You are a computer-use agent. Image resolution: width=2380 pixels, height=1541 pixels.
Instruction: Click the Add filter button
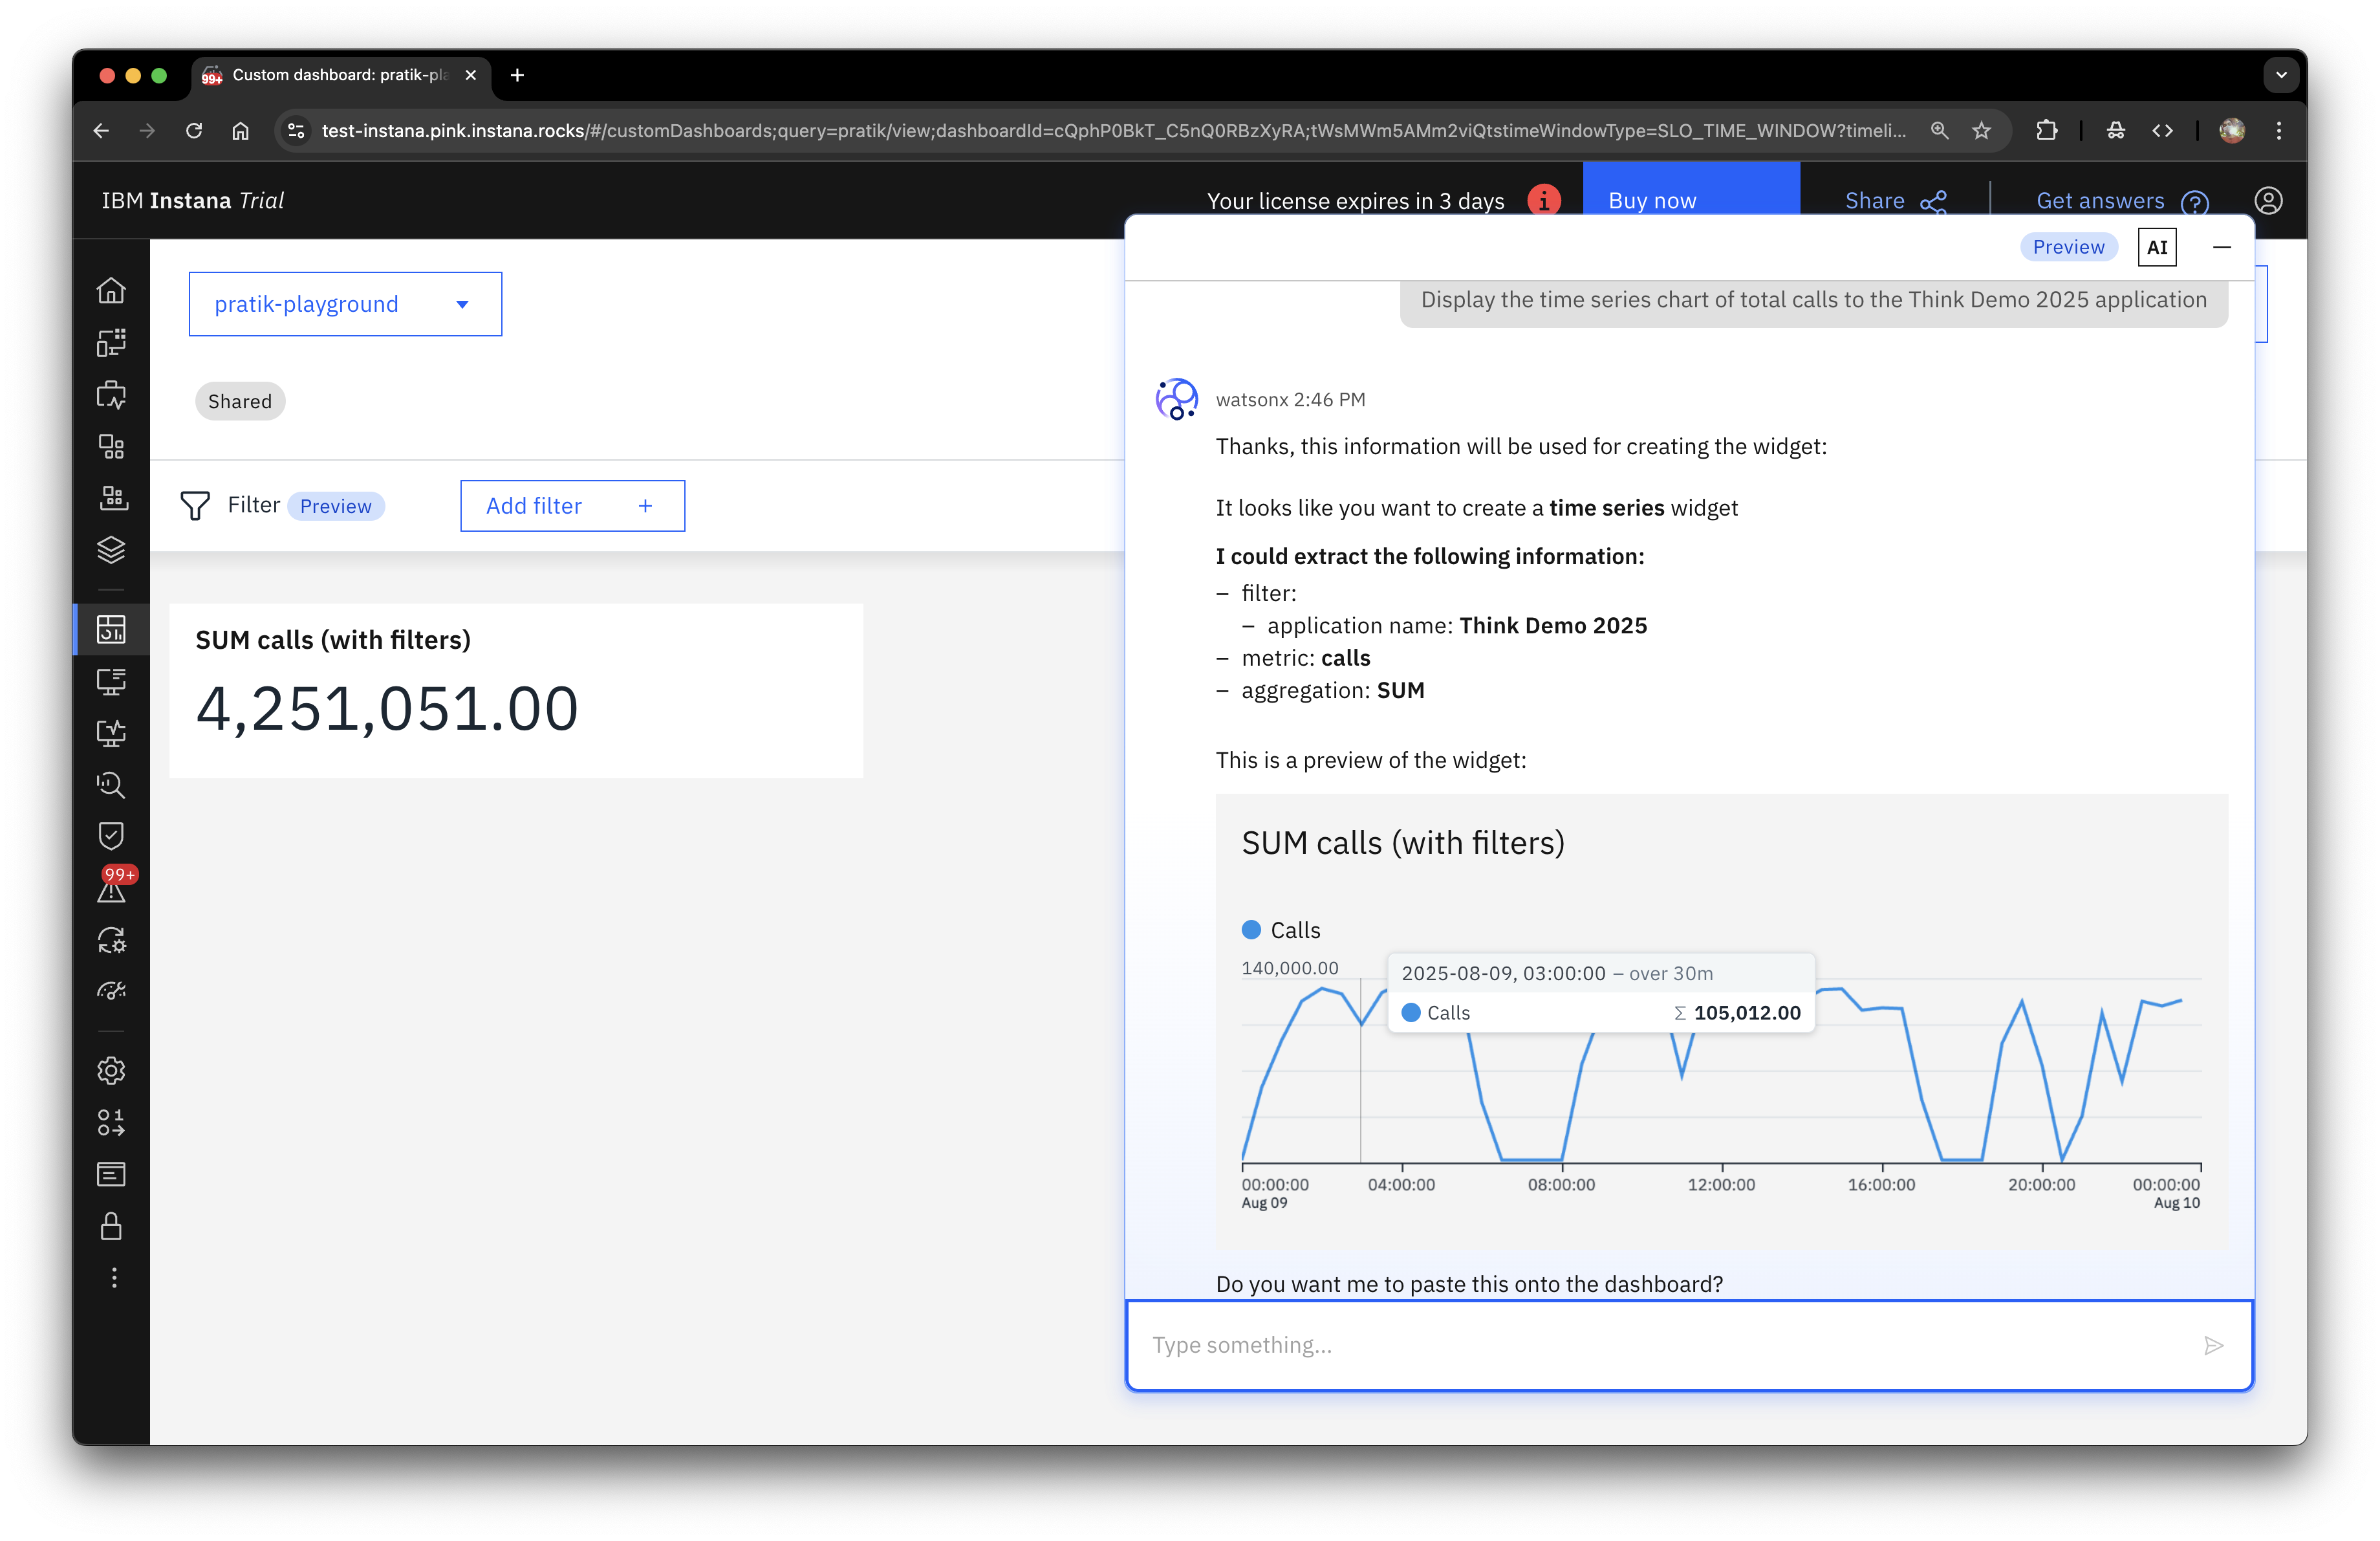tap(572, 506)
